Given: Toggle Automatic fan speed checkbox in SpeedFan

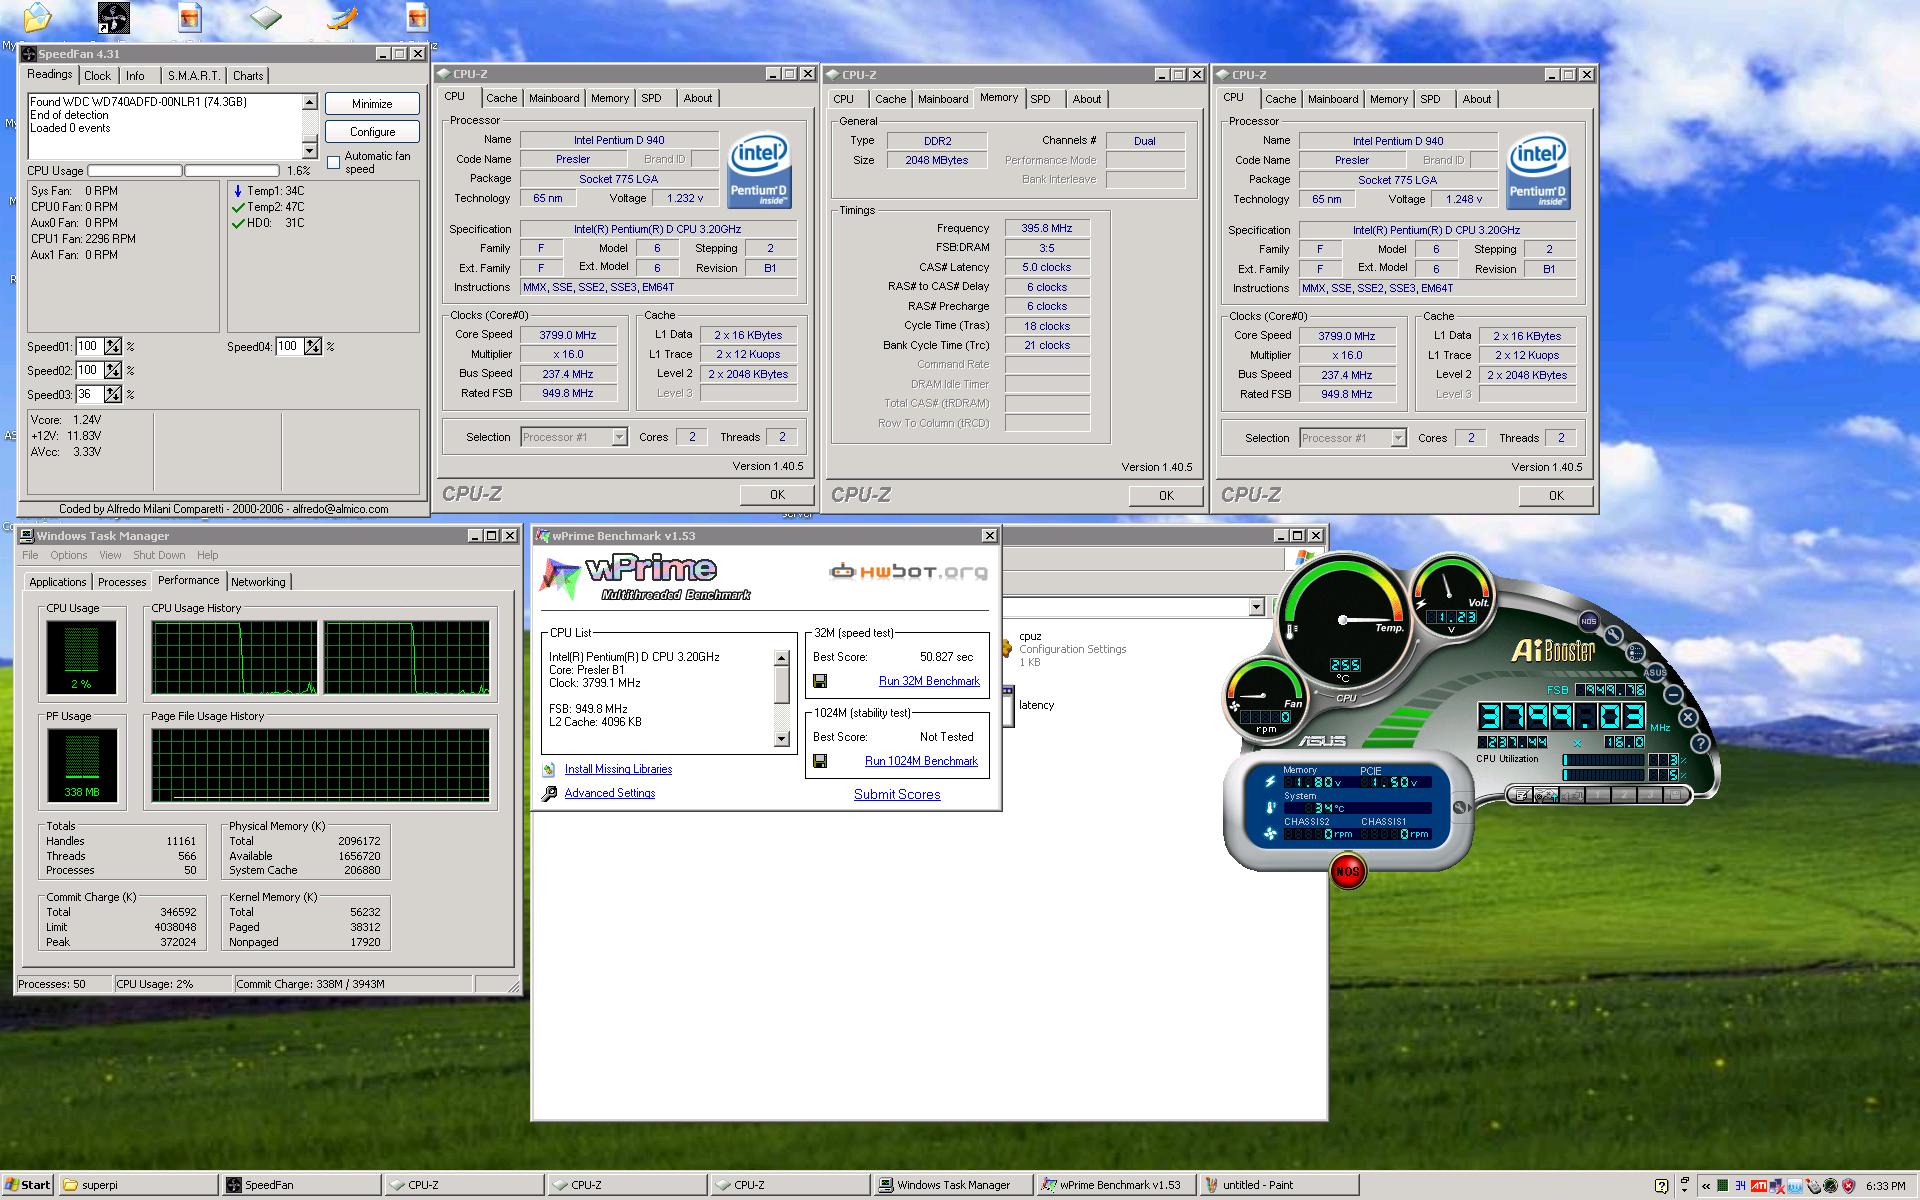Looking at the screenshot, I should pyautogui.click(x=334, y=162).
